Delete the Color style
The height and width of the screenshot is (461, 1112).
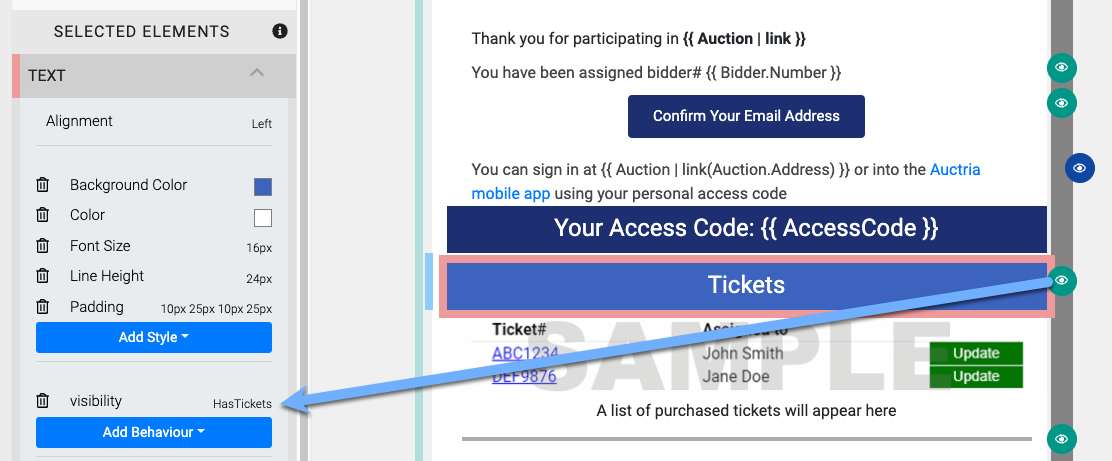[42, 215]
